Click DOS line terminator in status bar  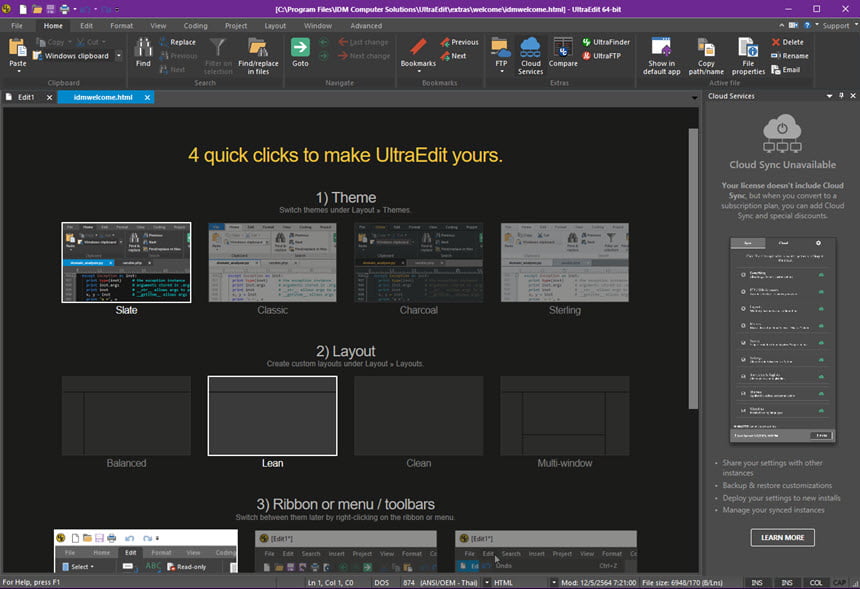pos(382,582)
